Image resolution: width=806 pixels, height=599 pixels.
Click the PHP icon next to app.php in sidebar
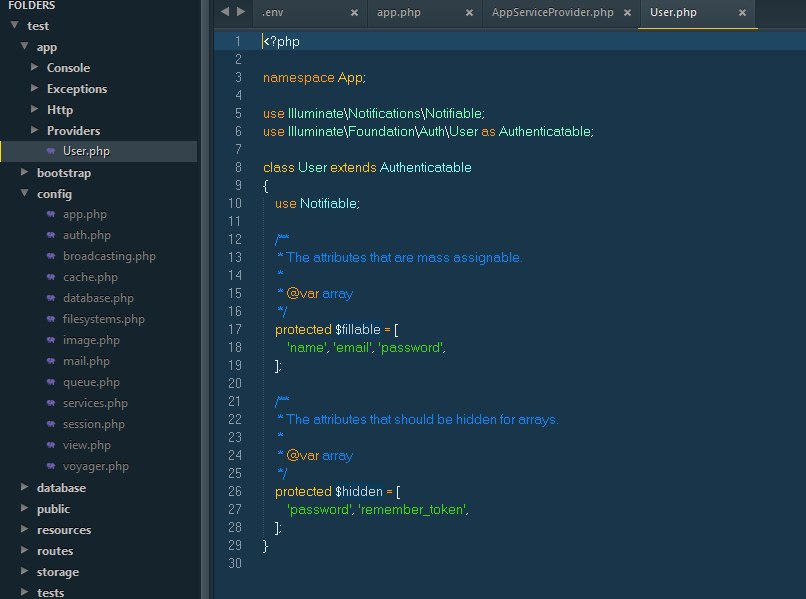pos(51,214)
